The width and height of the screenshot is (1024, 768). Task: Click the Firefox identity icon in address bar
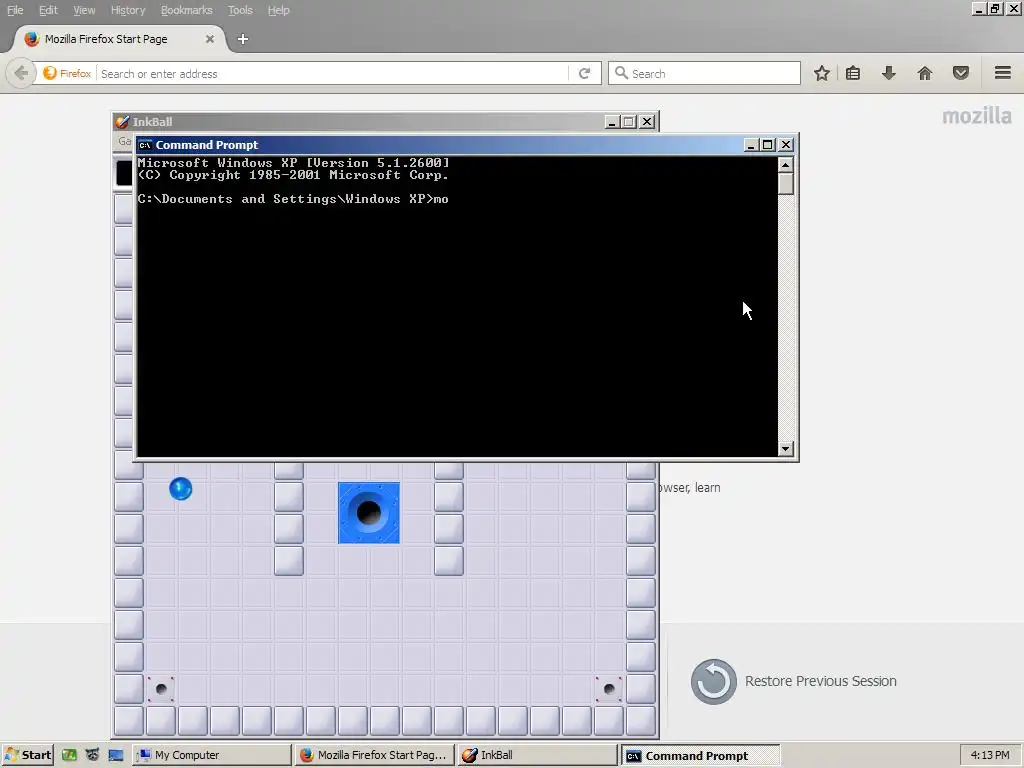coord(67,73)
